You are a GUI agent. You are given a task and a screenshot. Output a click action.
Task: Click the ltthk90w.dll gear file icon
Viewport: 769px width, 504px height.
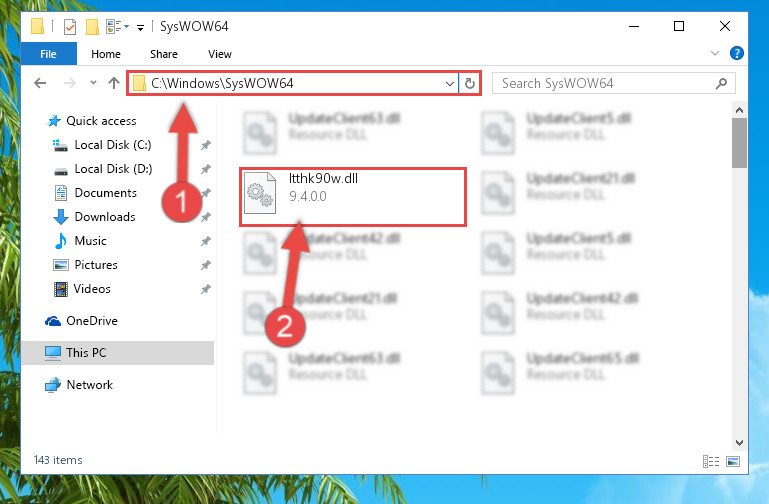[x=260, y=193]
